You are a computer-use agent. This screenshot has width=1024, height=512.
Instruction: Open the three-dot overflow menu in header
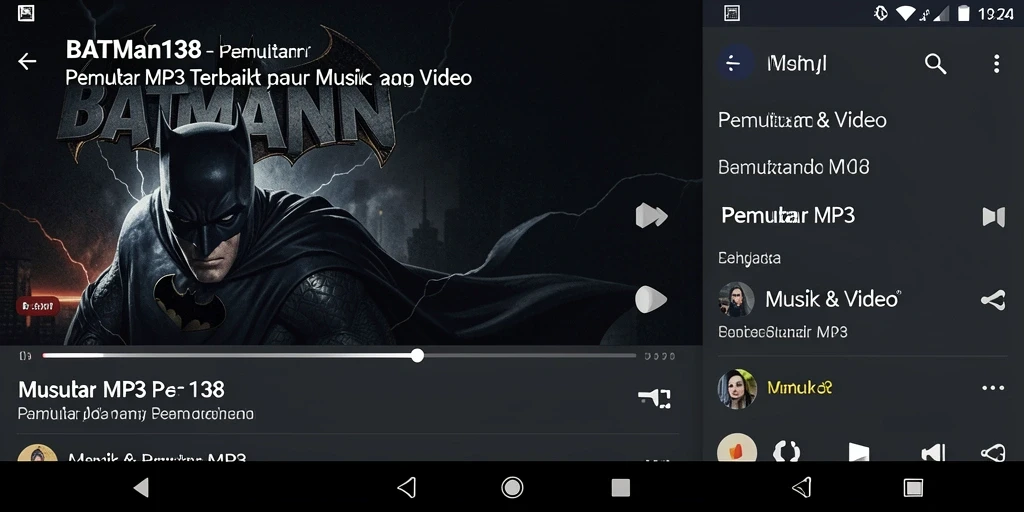[996, 63]
